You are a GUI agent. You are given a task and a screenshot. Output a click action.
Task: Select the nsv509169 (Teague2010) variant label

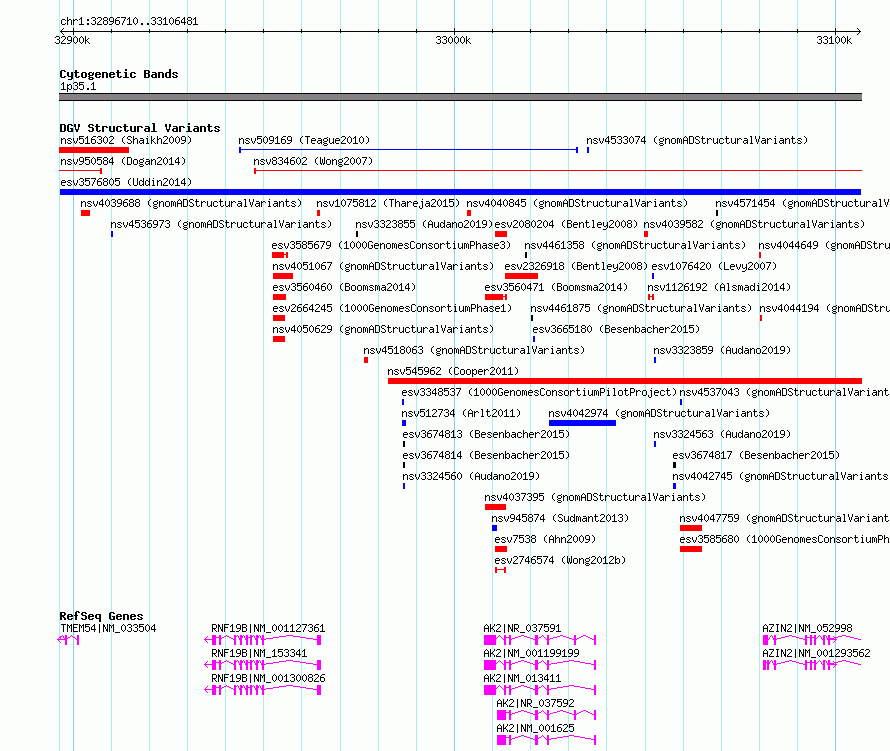coord(304,140)
